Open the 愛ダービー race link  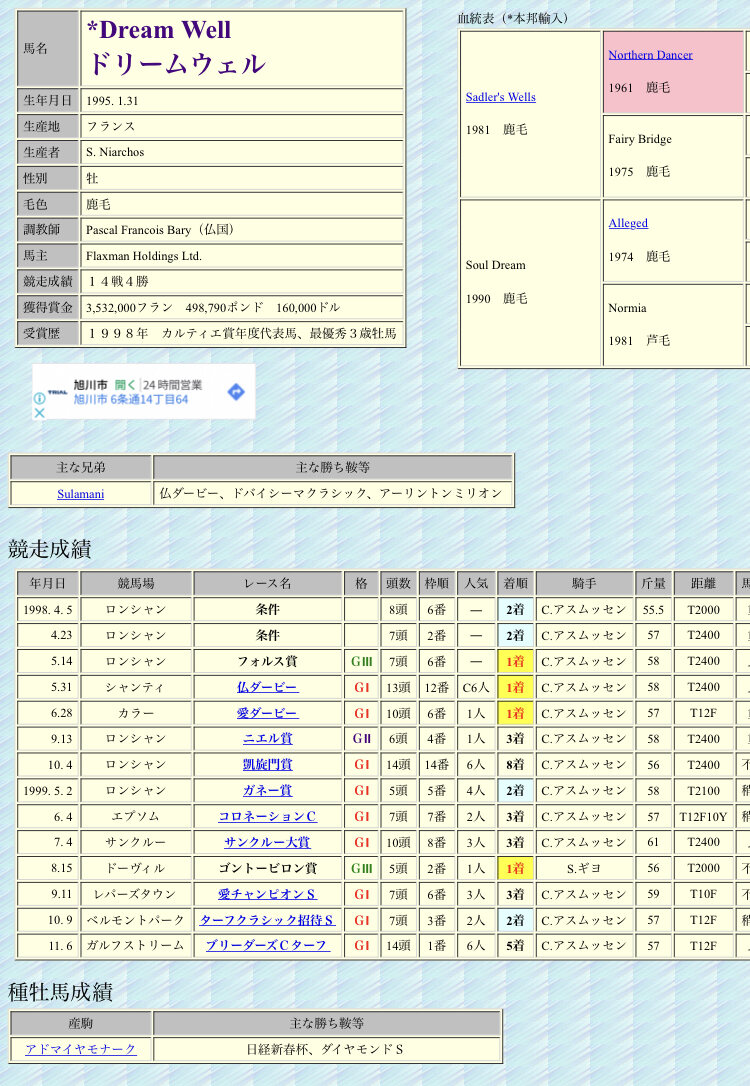click(x=267, y=713)
